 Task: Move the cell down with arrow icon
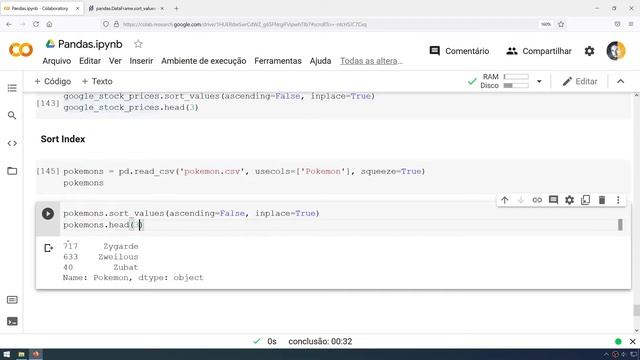[521, 200]
